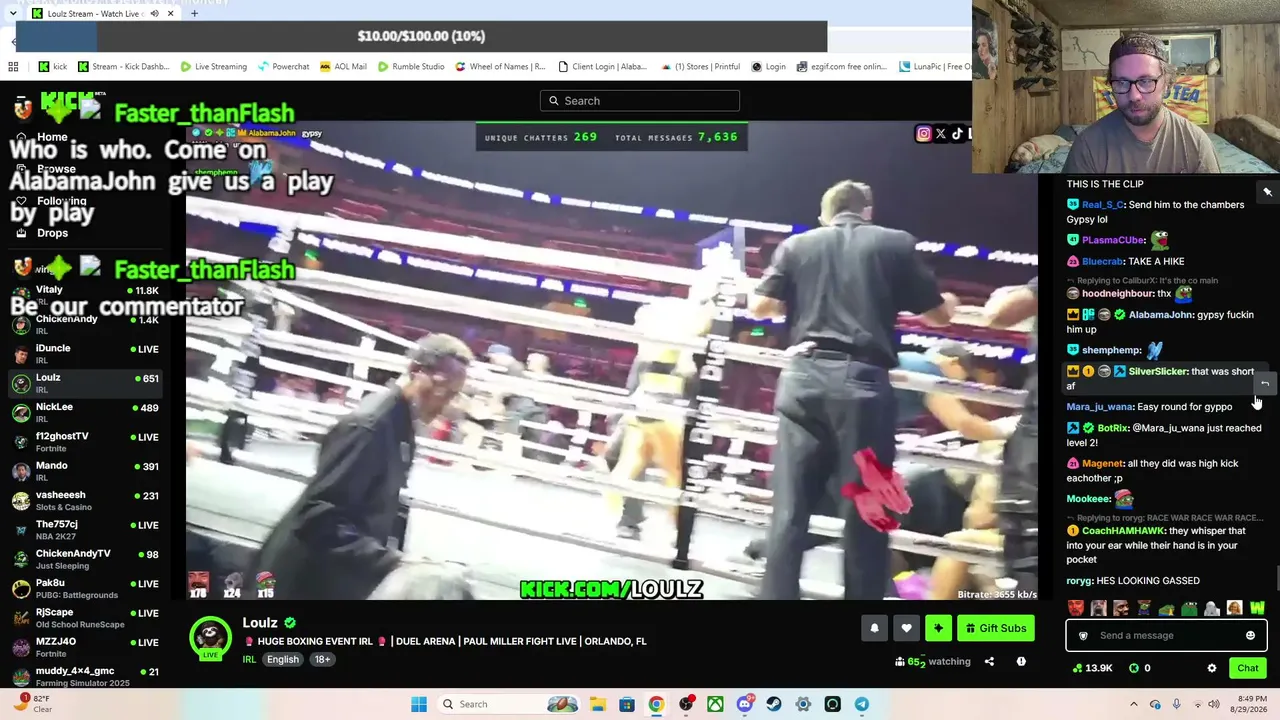The height and width of the screenshot is (720, 1280).
Task: Click the donation goal progress bar
Action: coord(421,36)
